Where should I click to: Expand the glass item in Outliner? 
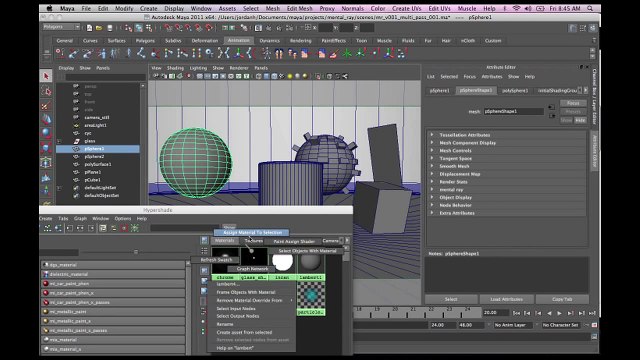[x=59, y=141]
